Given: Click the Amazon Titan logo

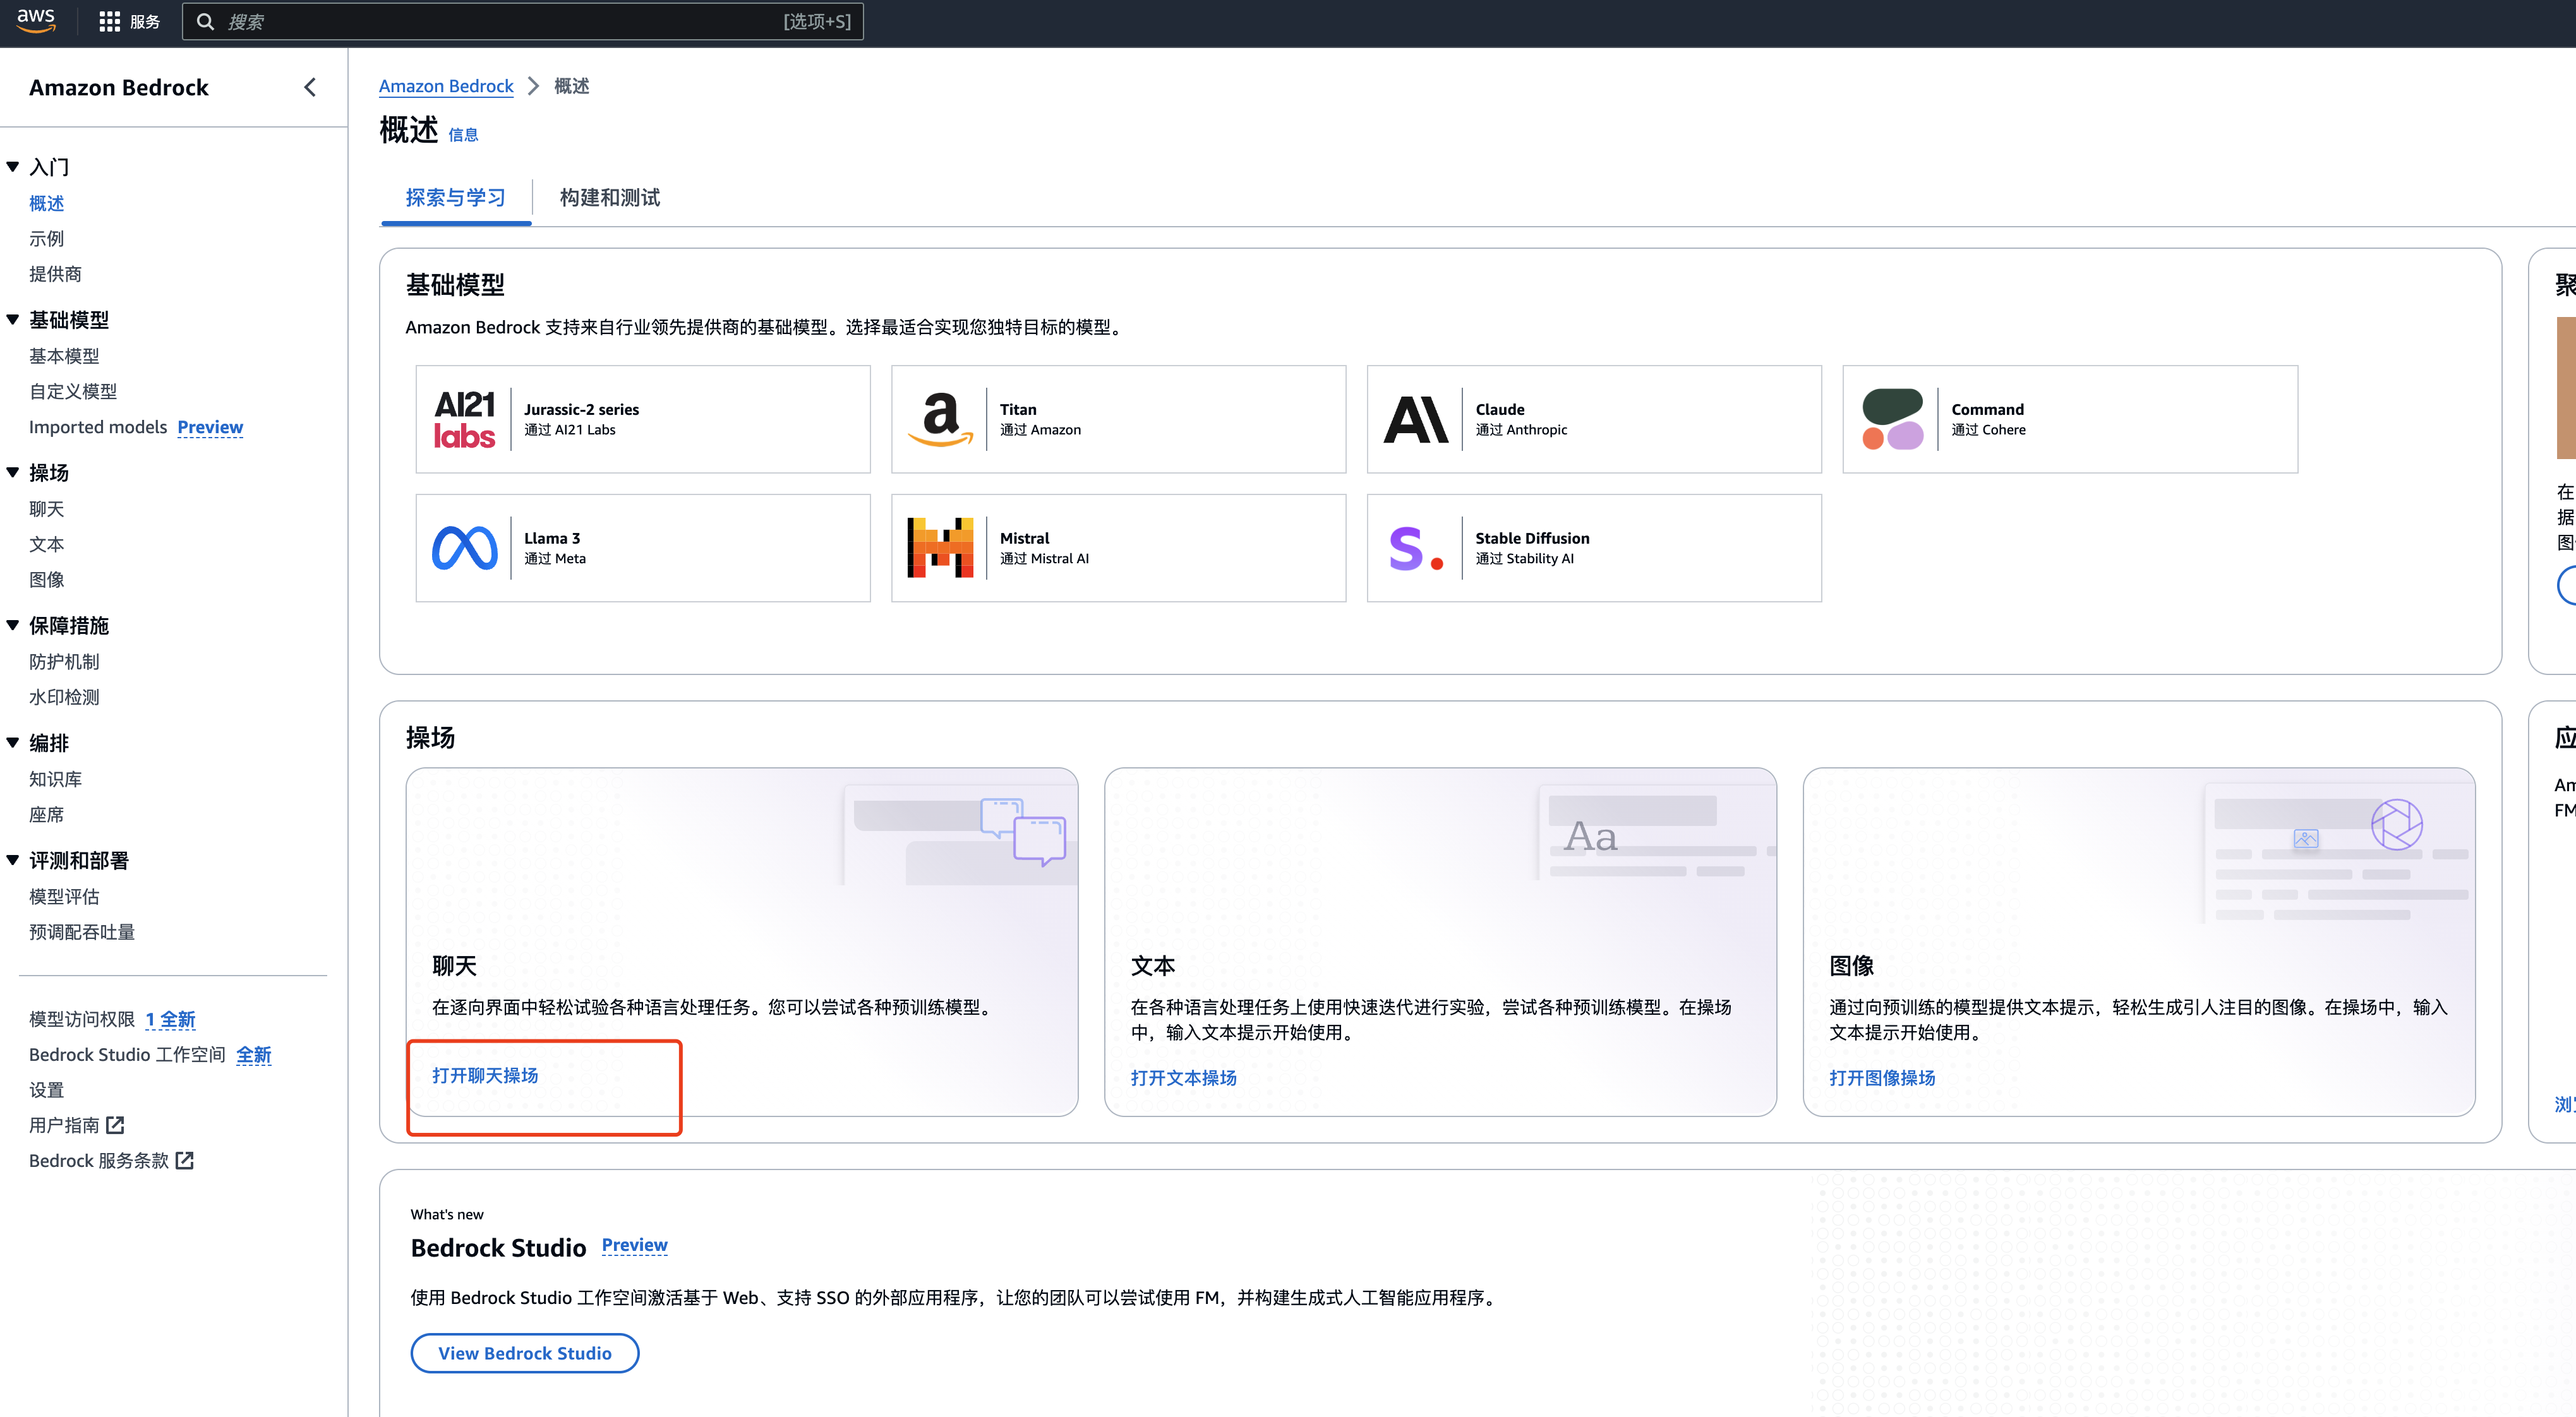Looking at the screenshot, I should [940, 420].
